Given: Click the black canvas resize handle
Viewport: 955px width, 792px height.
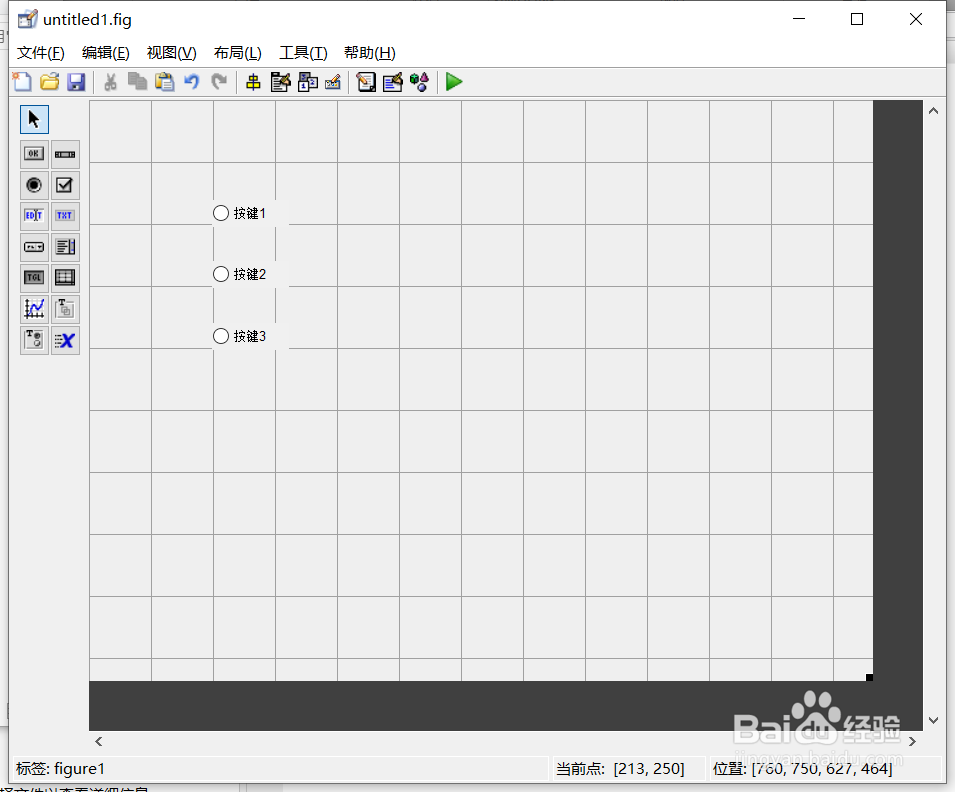Looking at the screenshot, I should pyautogui.click(x=870, y=677).
